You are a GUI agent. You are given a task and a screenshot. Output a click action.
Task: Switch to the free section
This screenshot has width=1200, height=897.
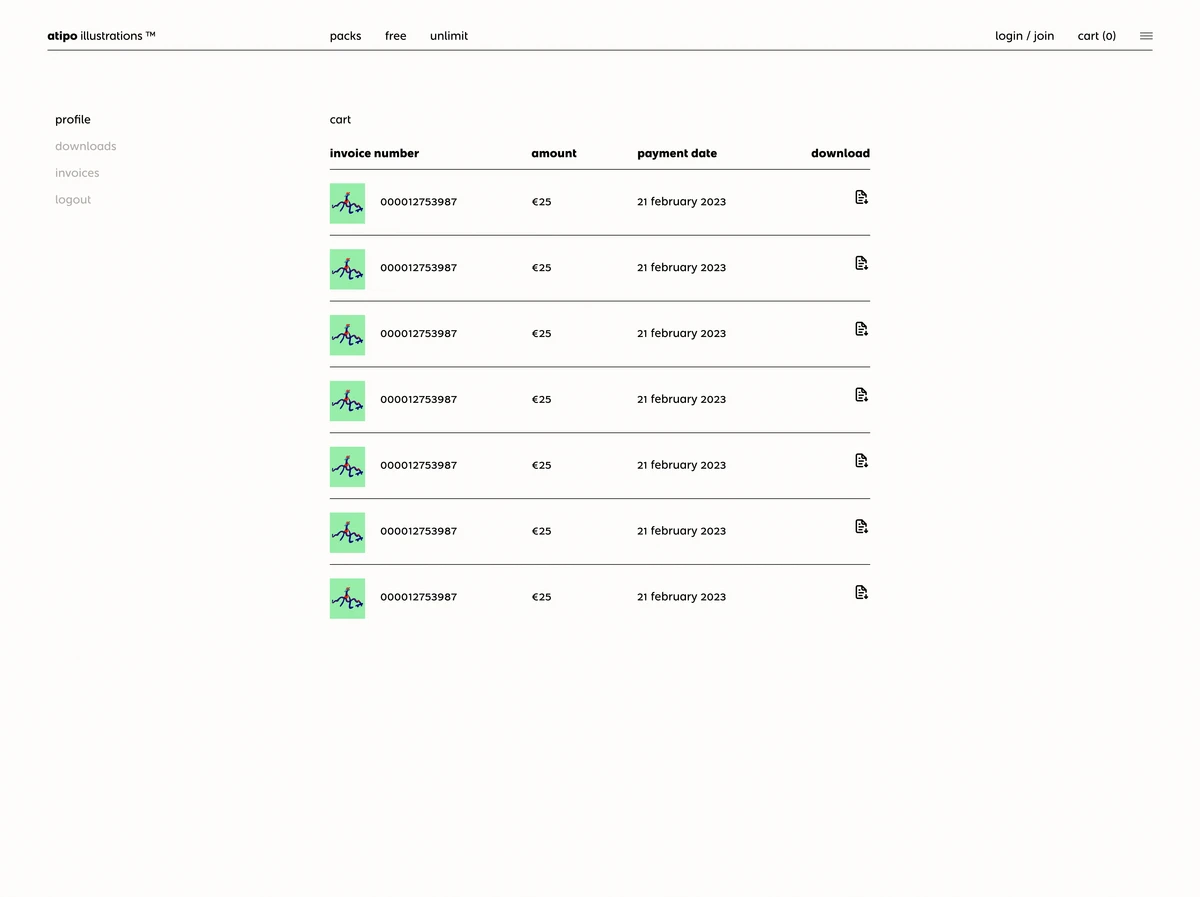(395, 35)
